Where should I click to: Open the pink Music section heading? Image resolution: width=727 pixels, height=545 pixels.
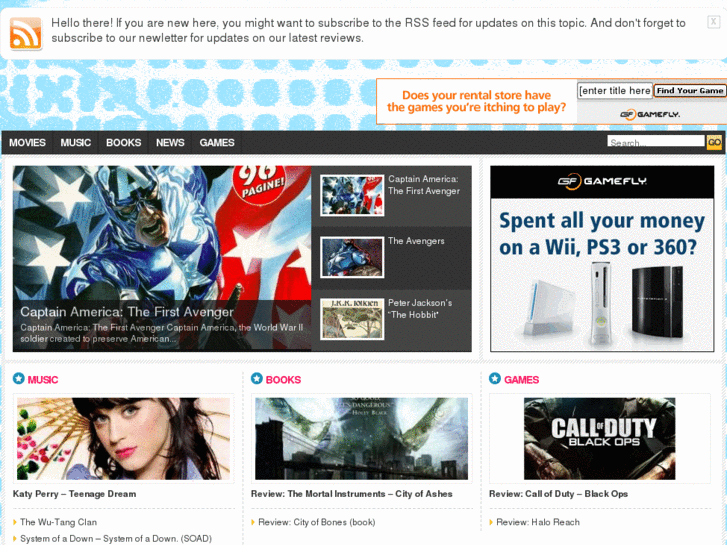click(43, 380)
